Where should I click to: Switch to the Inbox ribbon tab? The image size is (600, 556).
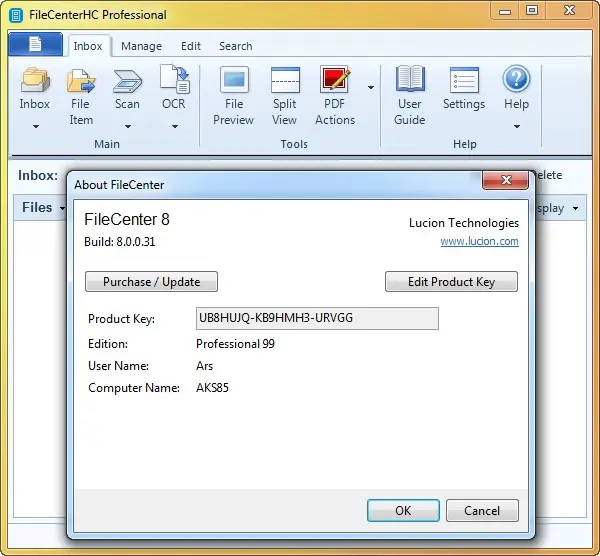pos(88,46)
